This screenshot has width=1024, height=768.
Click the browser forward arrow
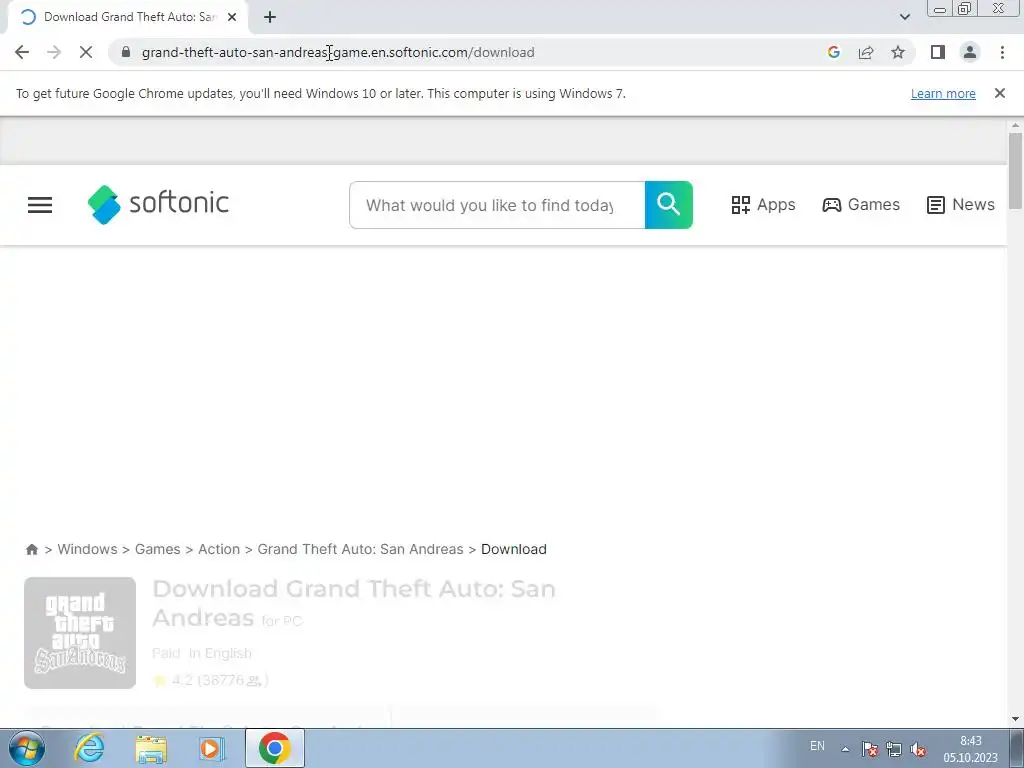pos(54,52)
